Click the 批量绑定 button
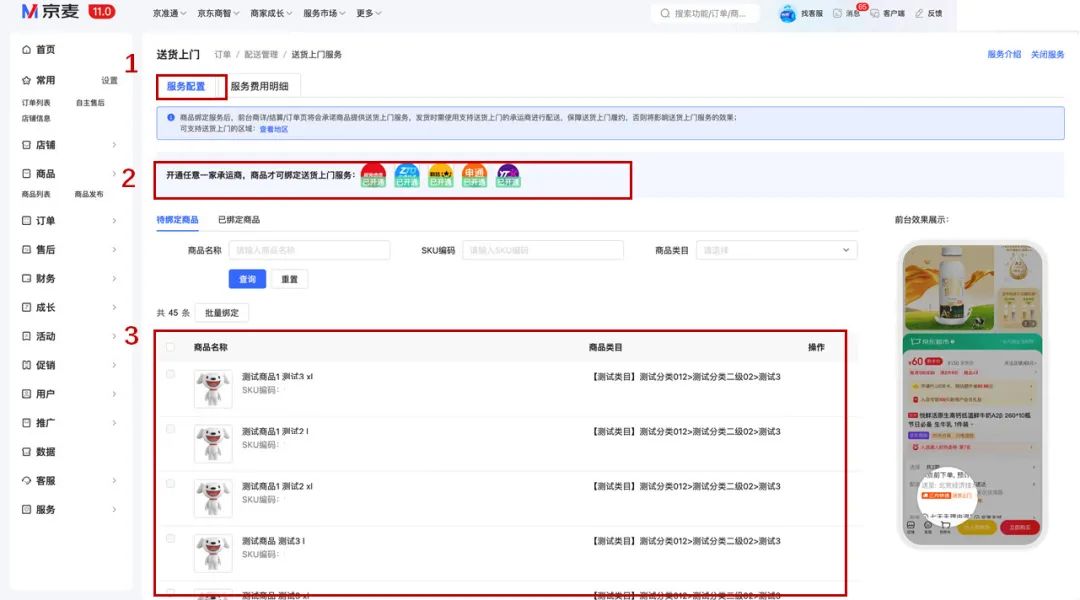Viewport: 1080px width, 600px height. click(x=222, y=313)
